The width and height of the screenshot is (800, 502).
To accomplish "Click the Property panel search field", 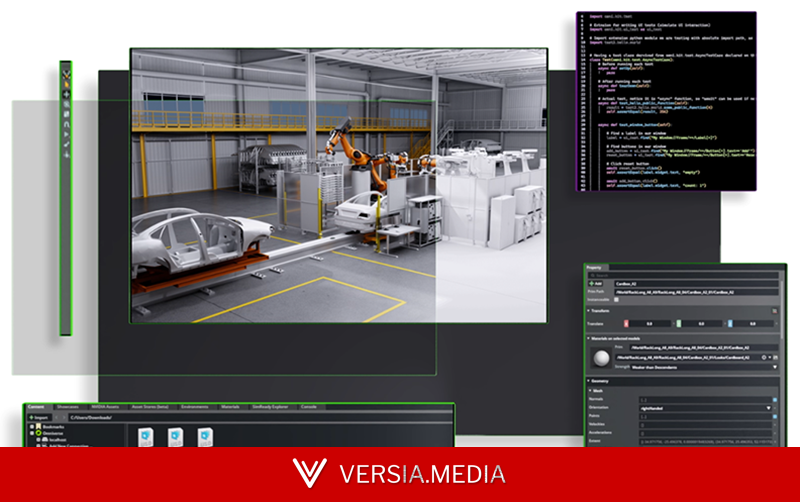I will (683, 275).
